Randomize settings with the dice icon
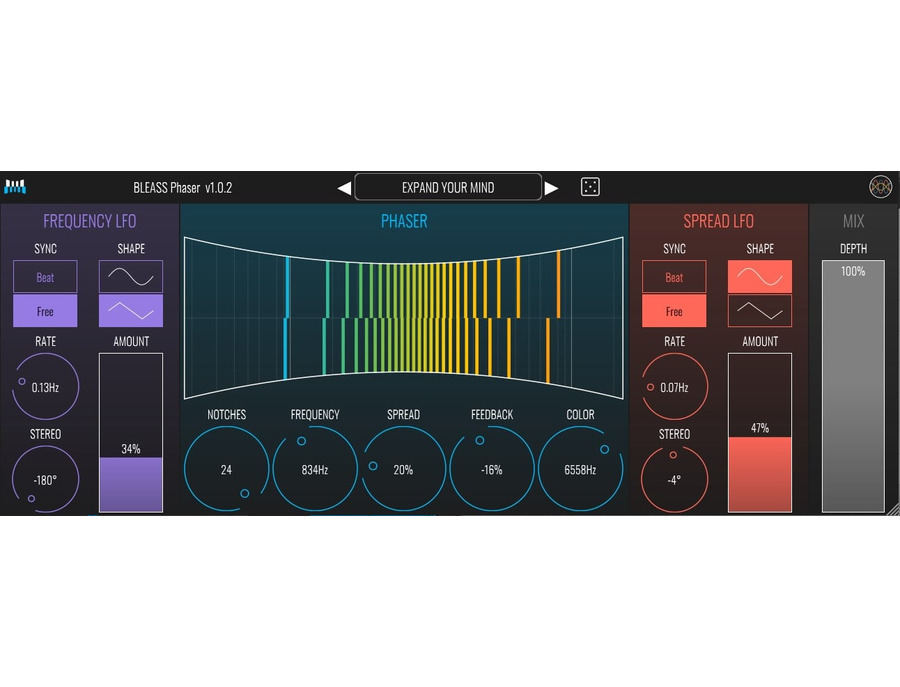Image resolution: width=900 pixels, height=687 pixels. tap(590, 187)
